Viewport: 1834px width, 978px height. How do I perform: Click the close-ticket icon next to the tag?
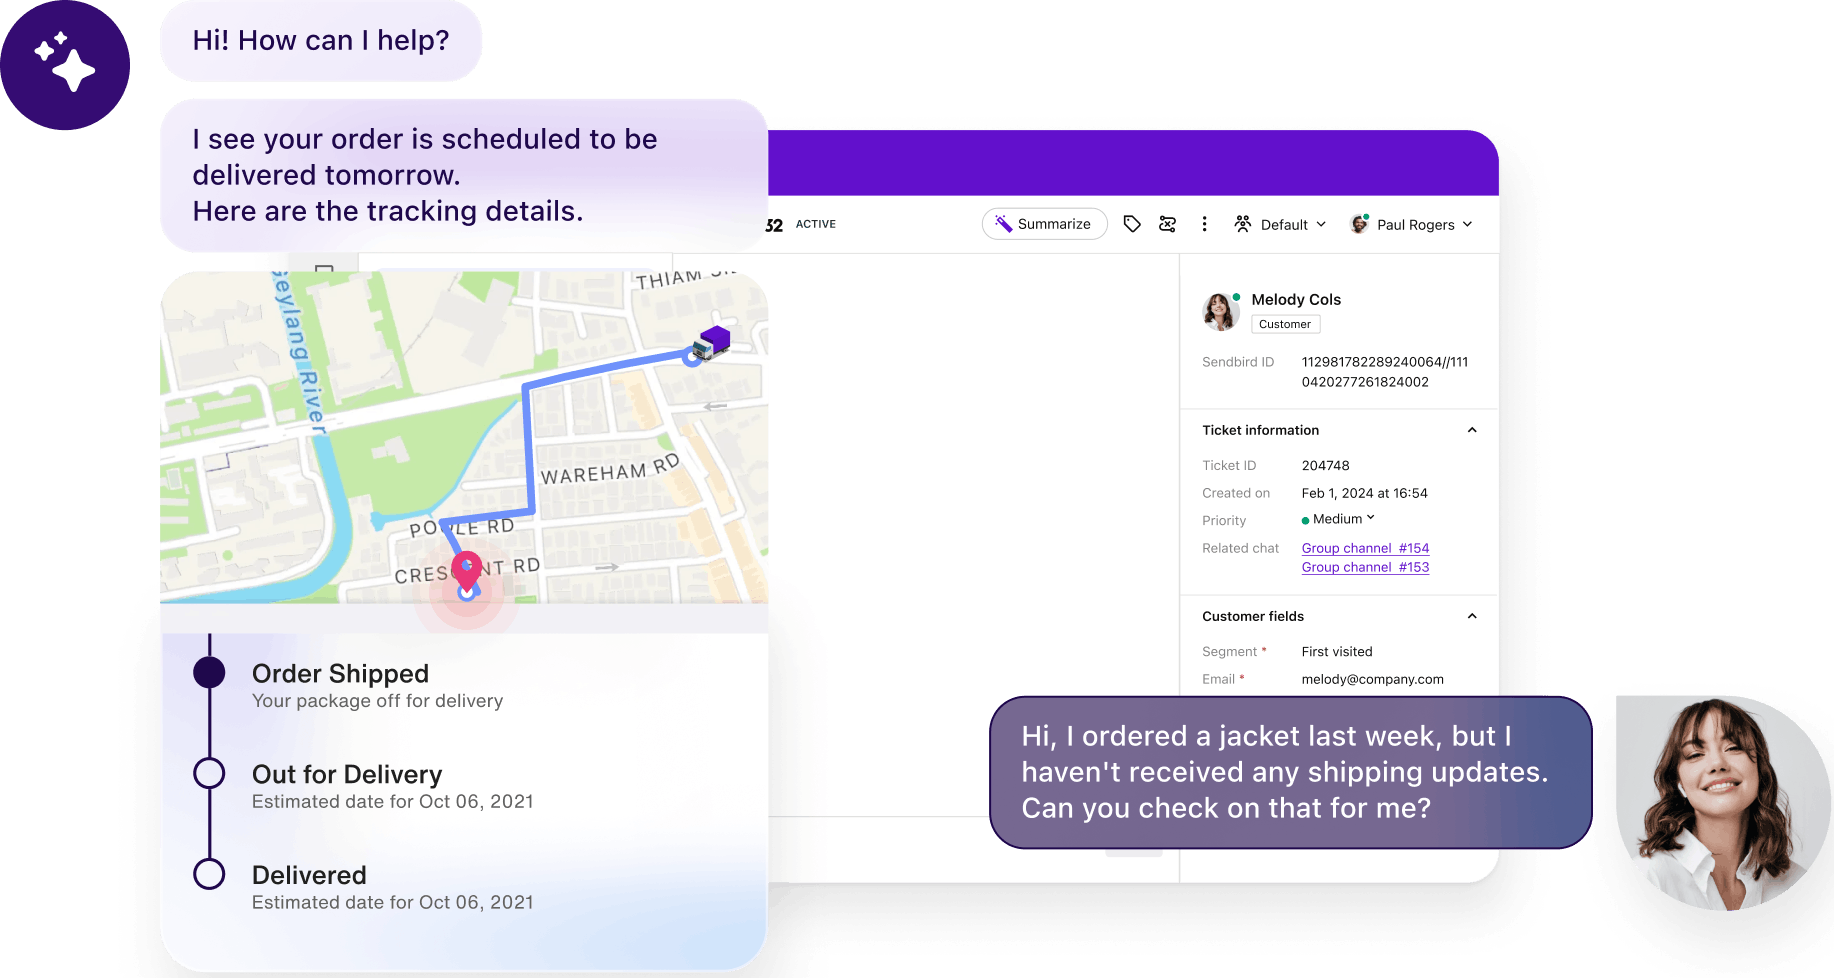pyautogui.click(x=1167, y=224)
